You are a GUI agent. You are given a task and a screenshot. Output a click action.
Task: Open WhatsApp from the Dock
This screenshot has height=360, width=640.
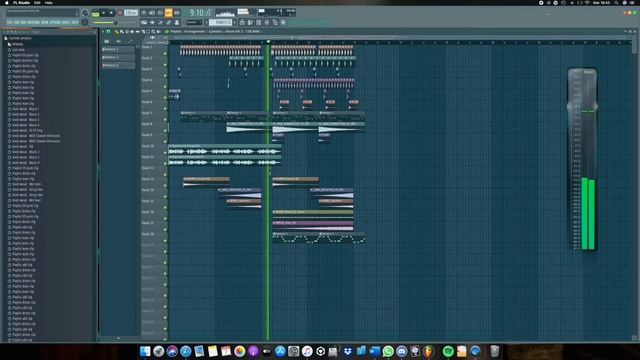click(x=388, y=351)
